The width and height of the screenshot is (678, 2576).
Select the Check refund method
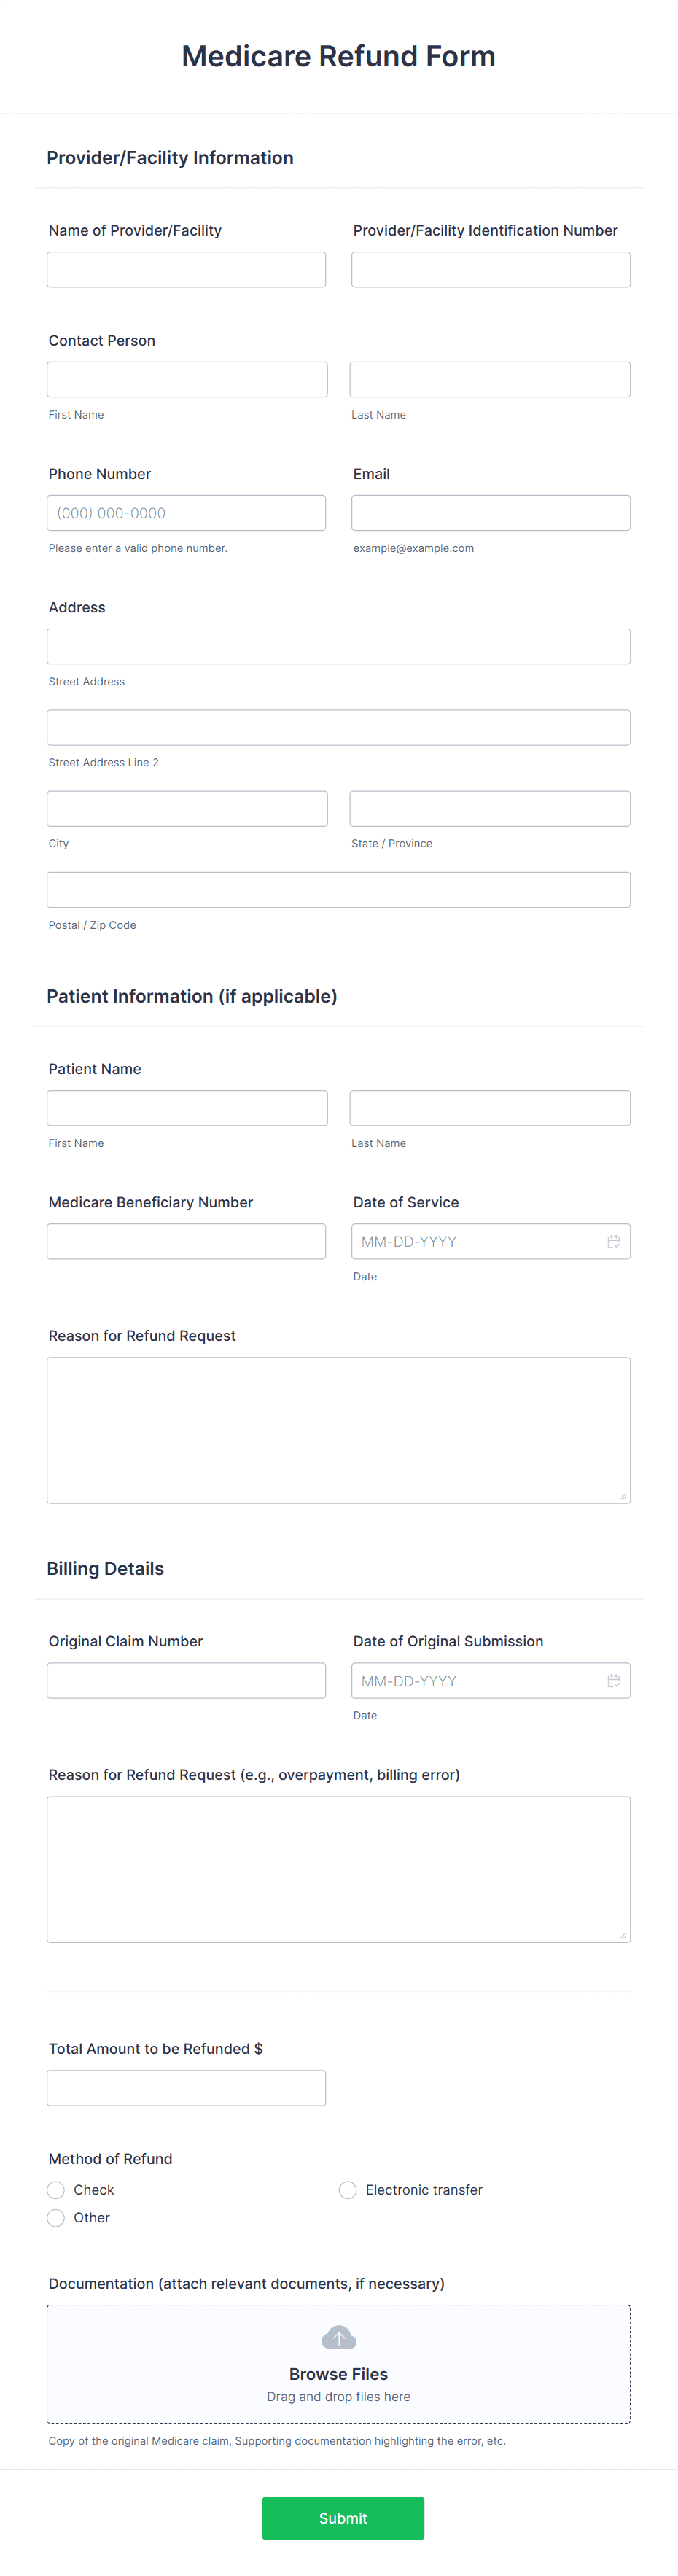56,2190
